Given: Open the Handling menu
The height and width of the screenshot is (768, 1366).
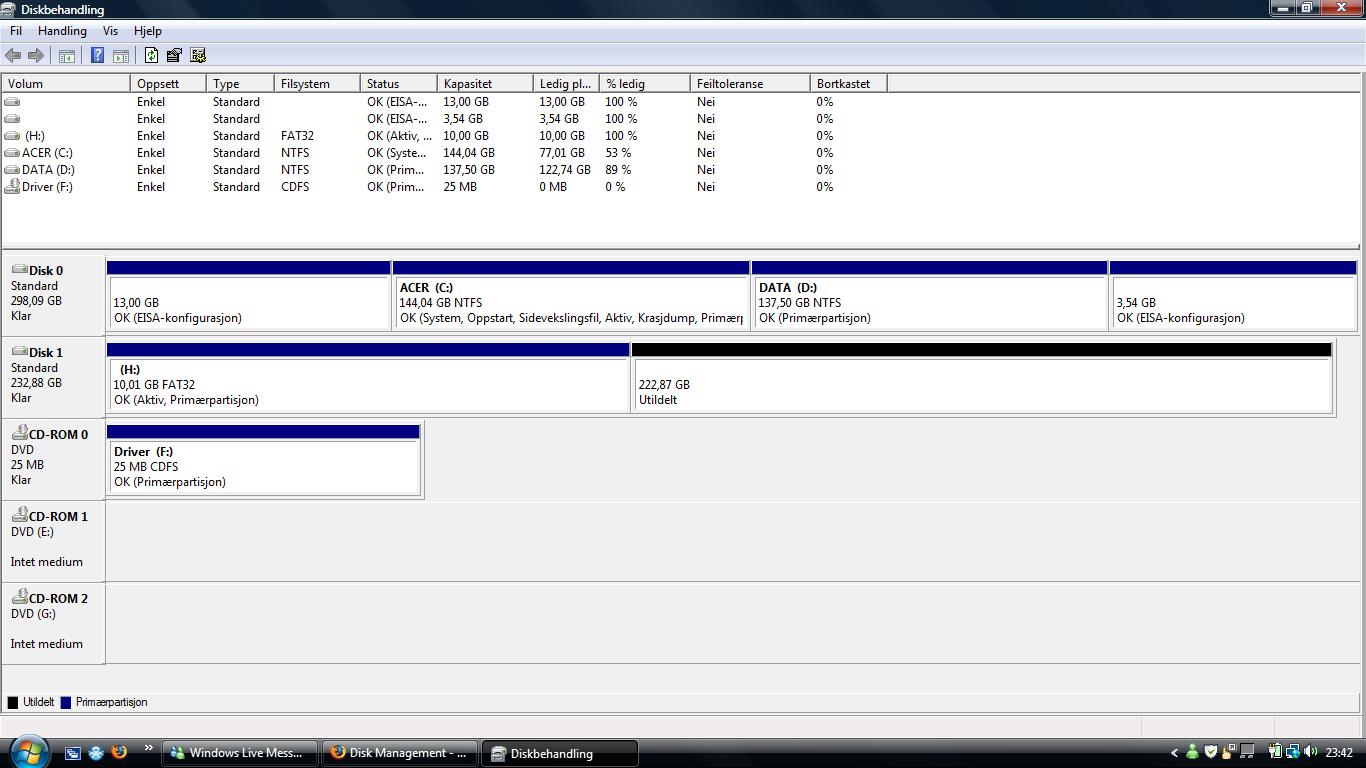Looking at the screenshot, I should point(62,31).
